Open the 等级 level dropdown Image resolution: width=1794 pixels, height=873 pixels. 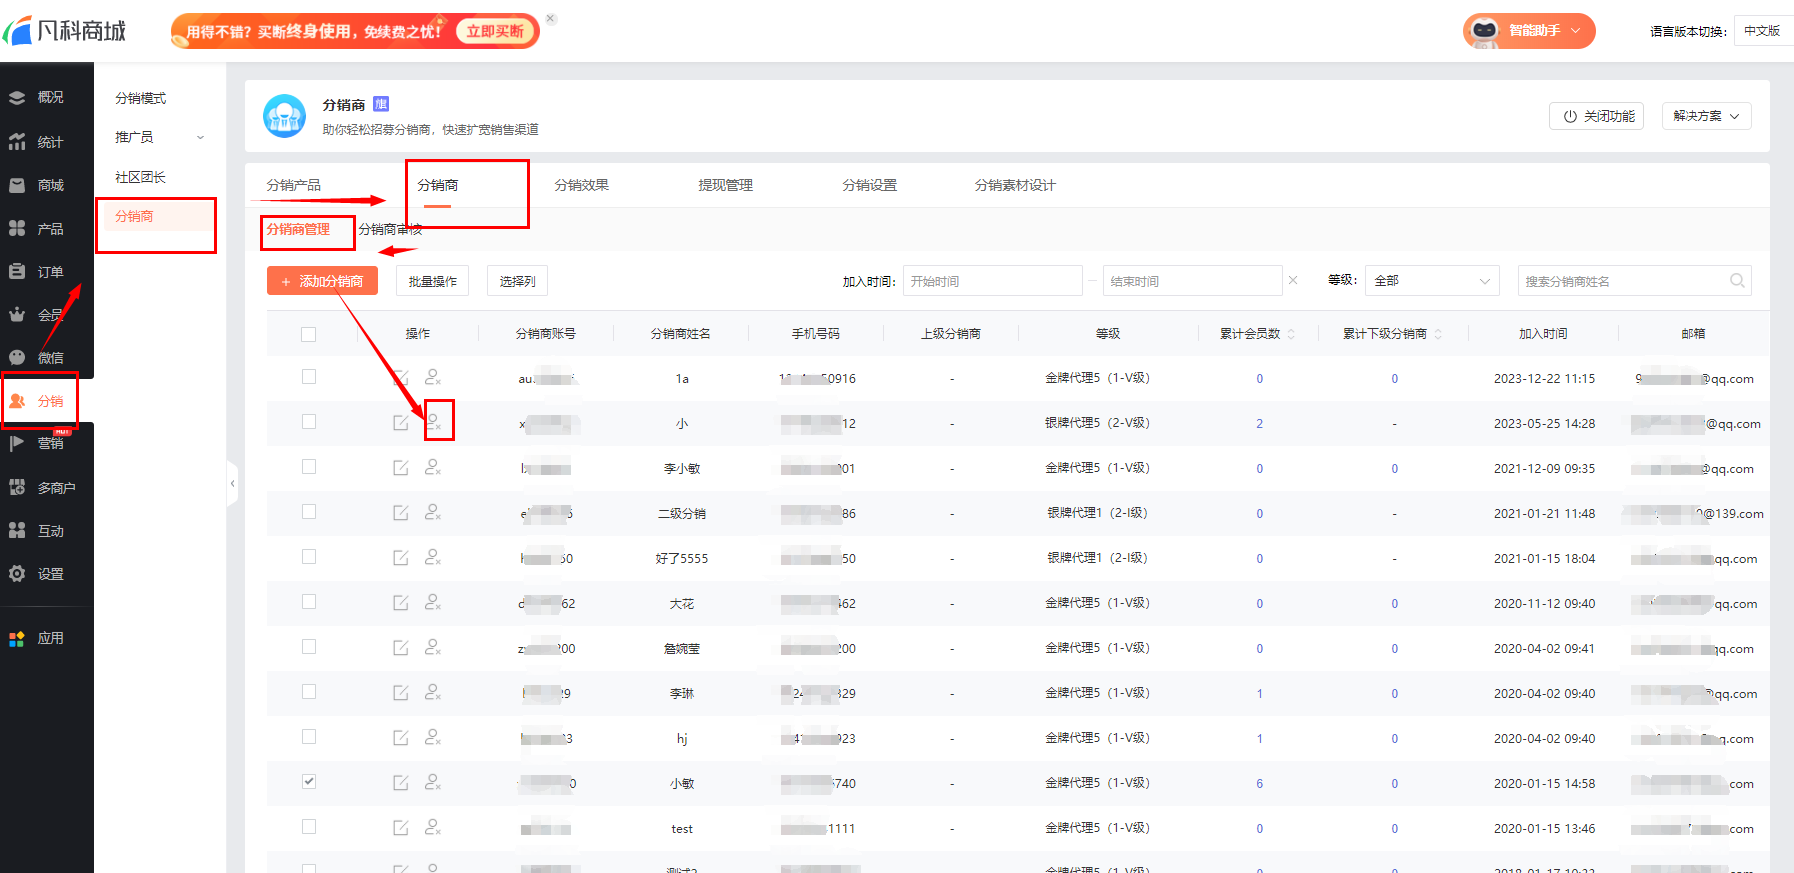coord(1431,281)
